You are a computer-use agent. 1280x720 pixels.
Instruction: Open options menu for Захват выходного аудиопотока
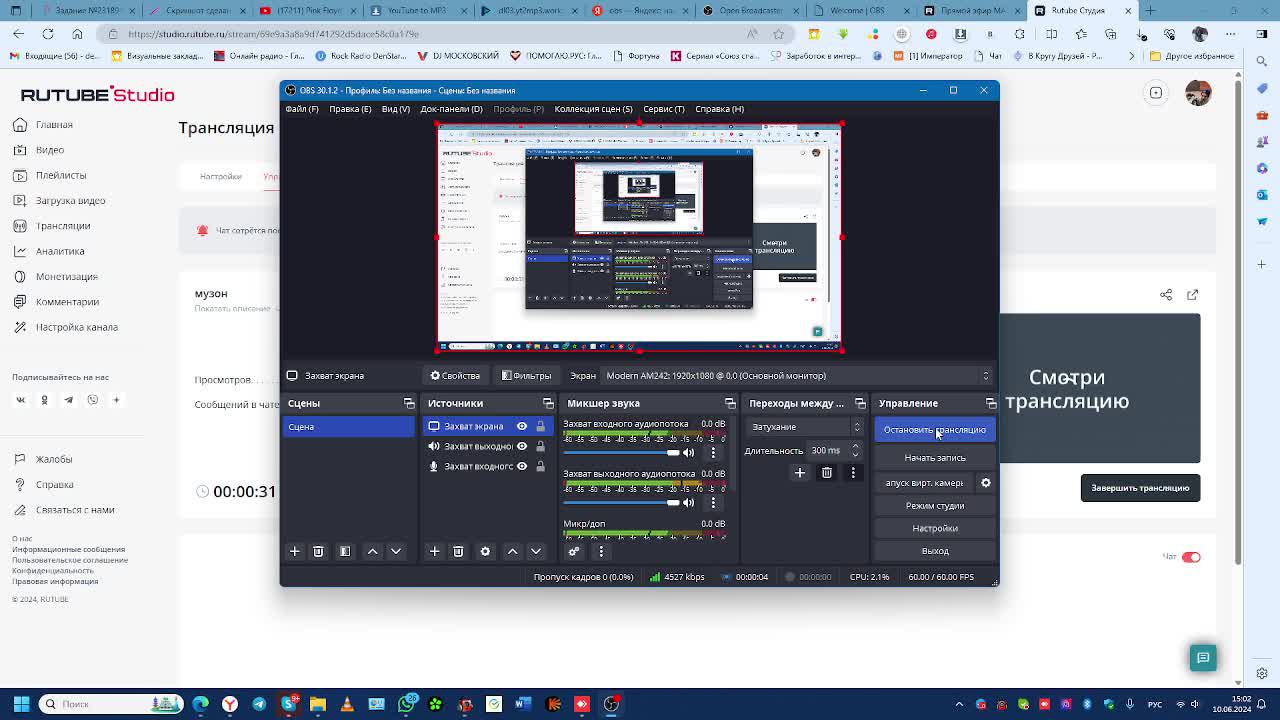[713, 503]
